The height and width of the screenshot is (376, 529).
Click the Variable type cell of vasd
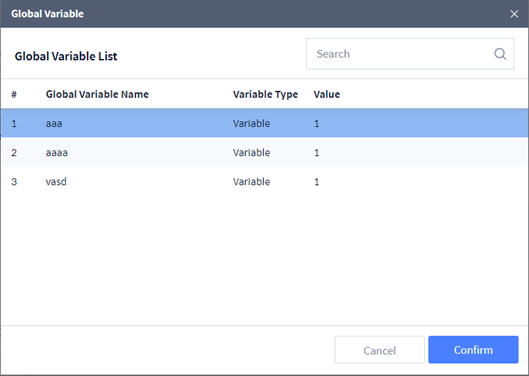[x=251, y=182]
